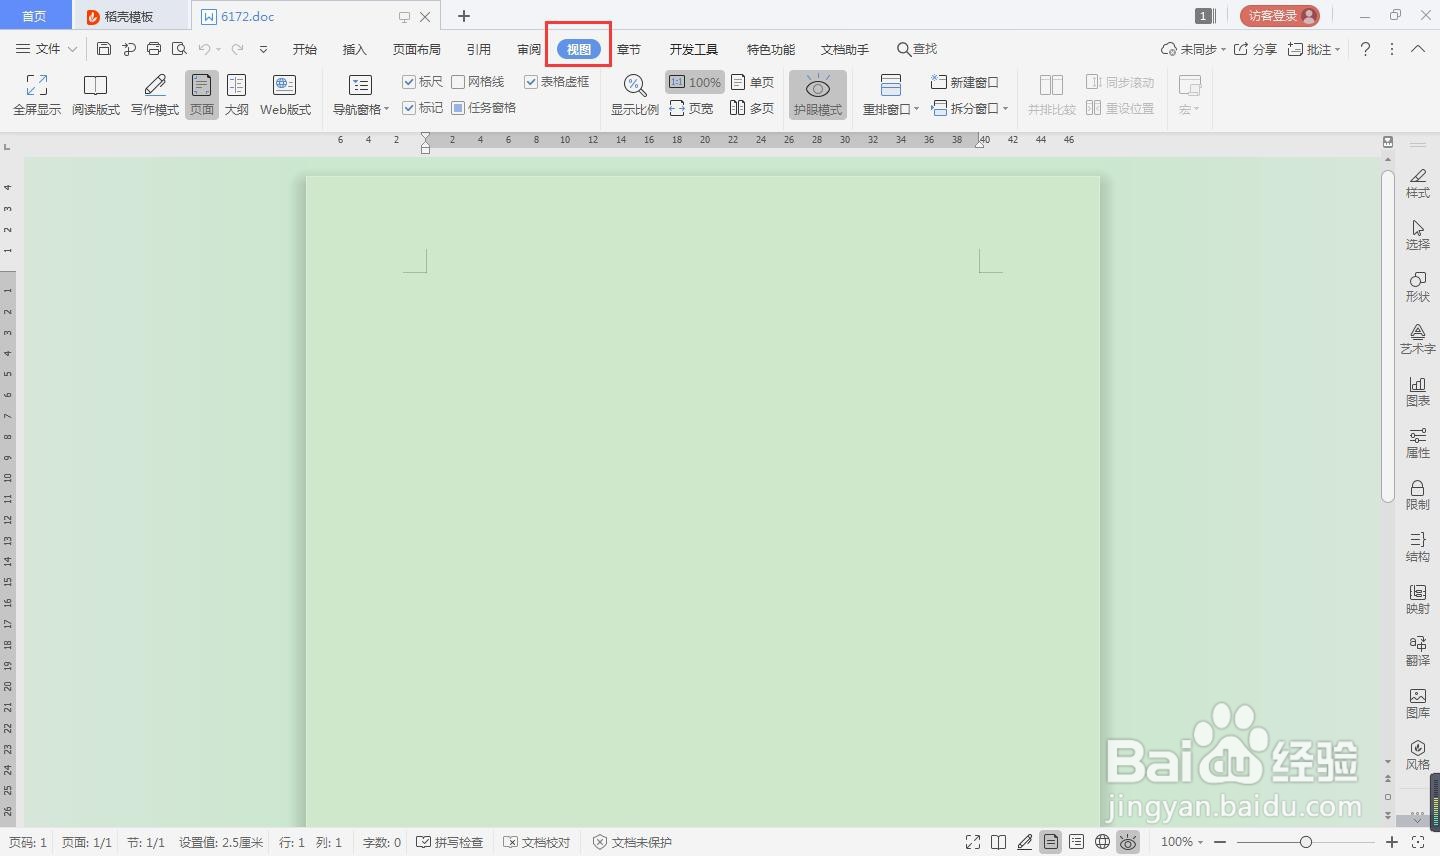Select the 全屏显示 full-screen view icon
Screen dimensions: 1440x856
click(x=36, y=94)
